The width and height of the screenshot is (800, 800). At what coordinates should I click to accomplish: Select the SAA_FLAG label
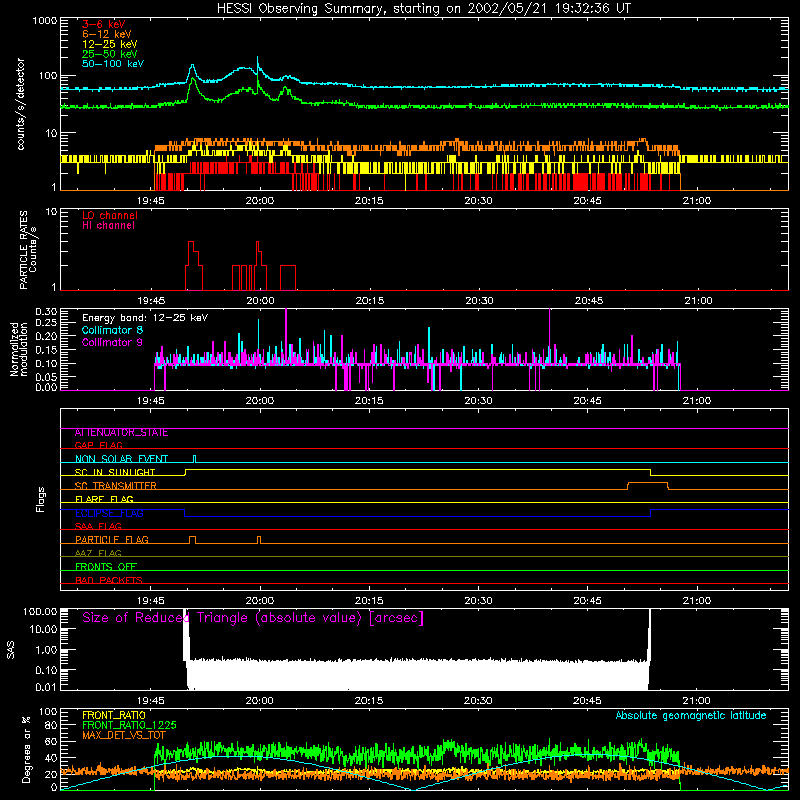(98, 527)
